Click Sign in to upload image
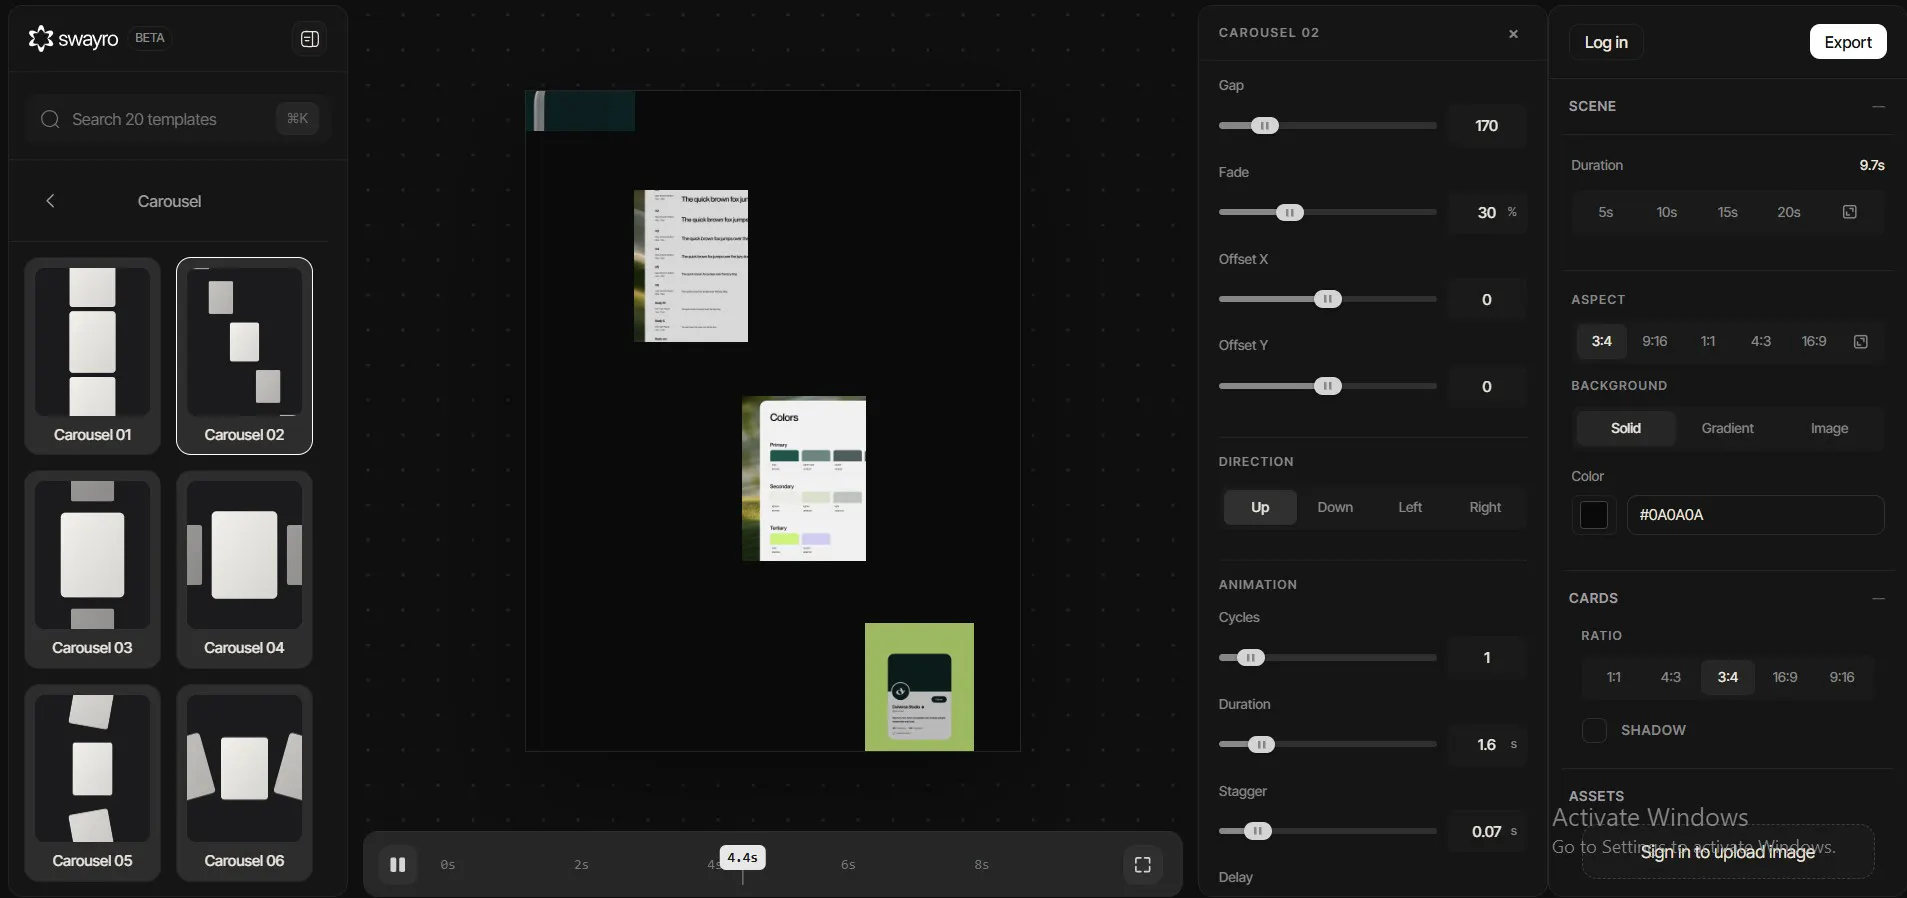Image resolution: width=1907 pixels, height=898 pixels. pos(1728,852)
